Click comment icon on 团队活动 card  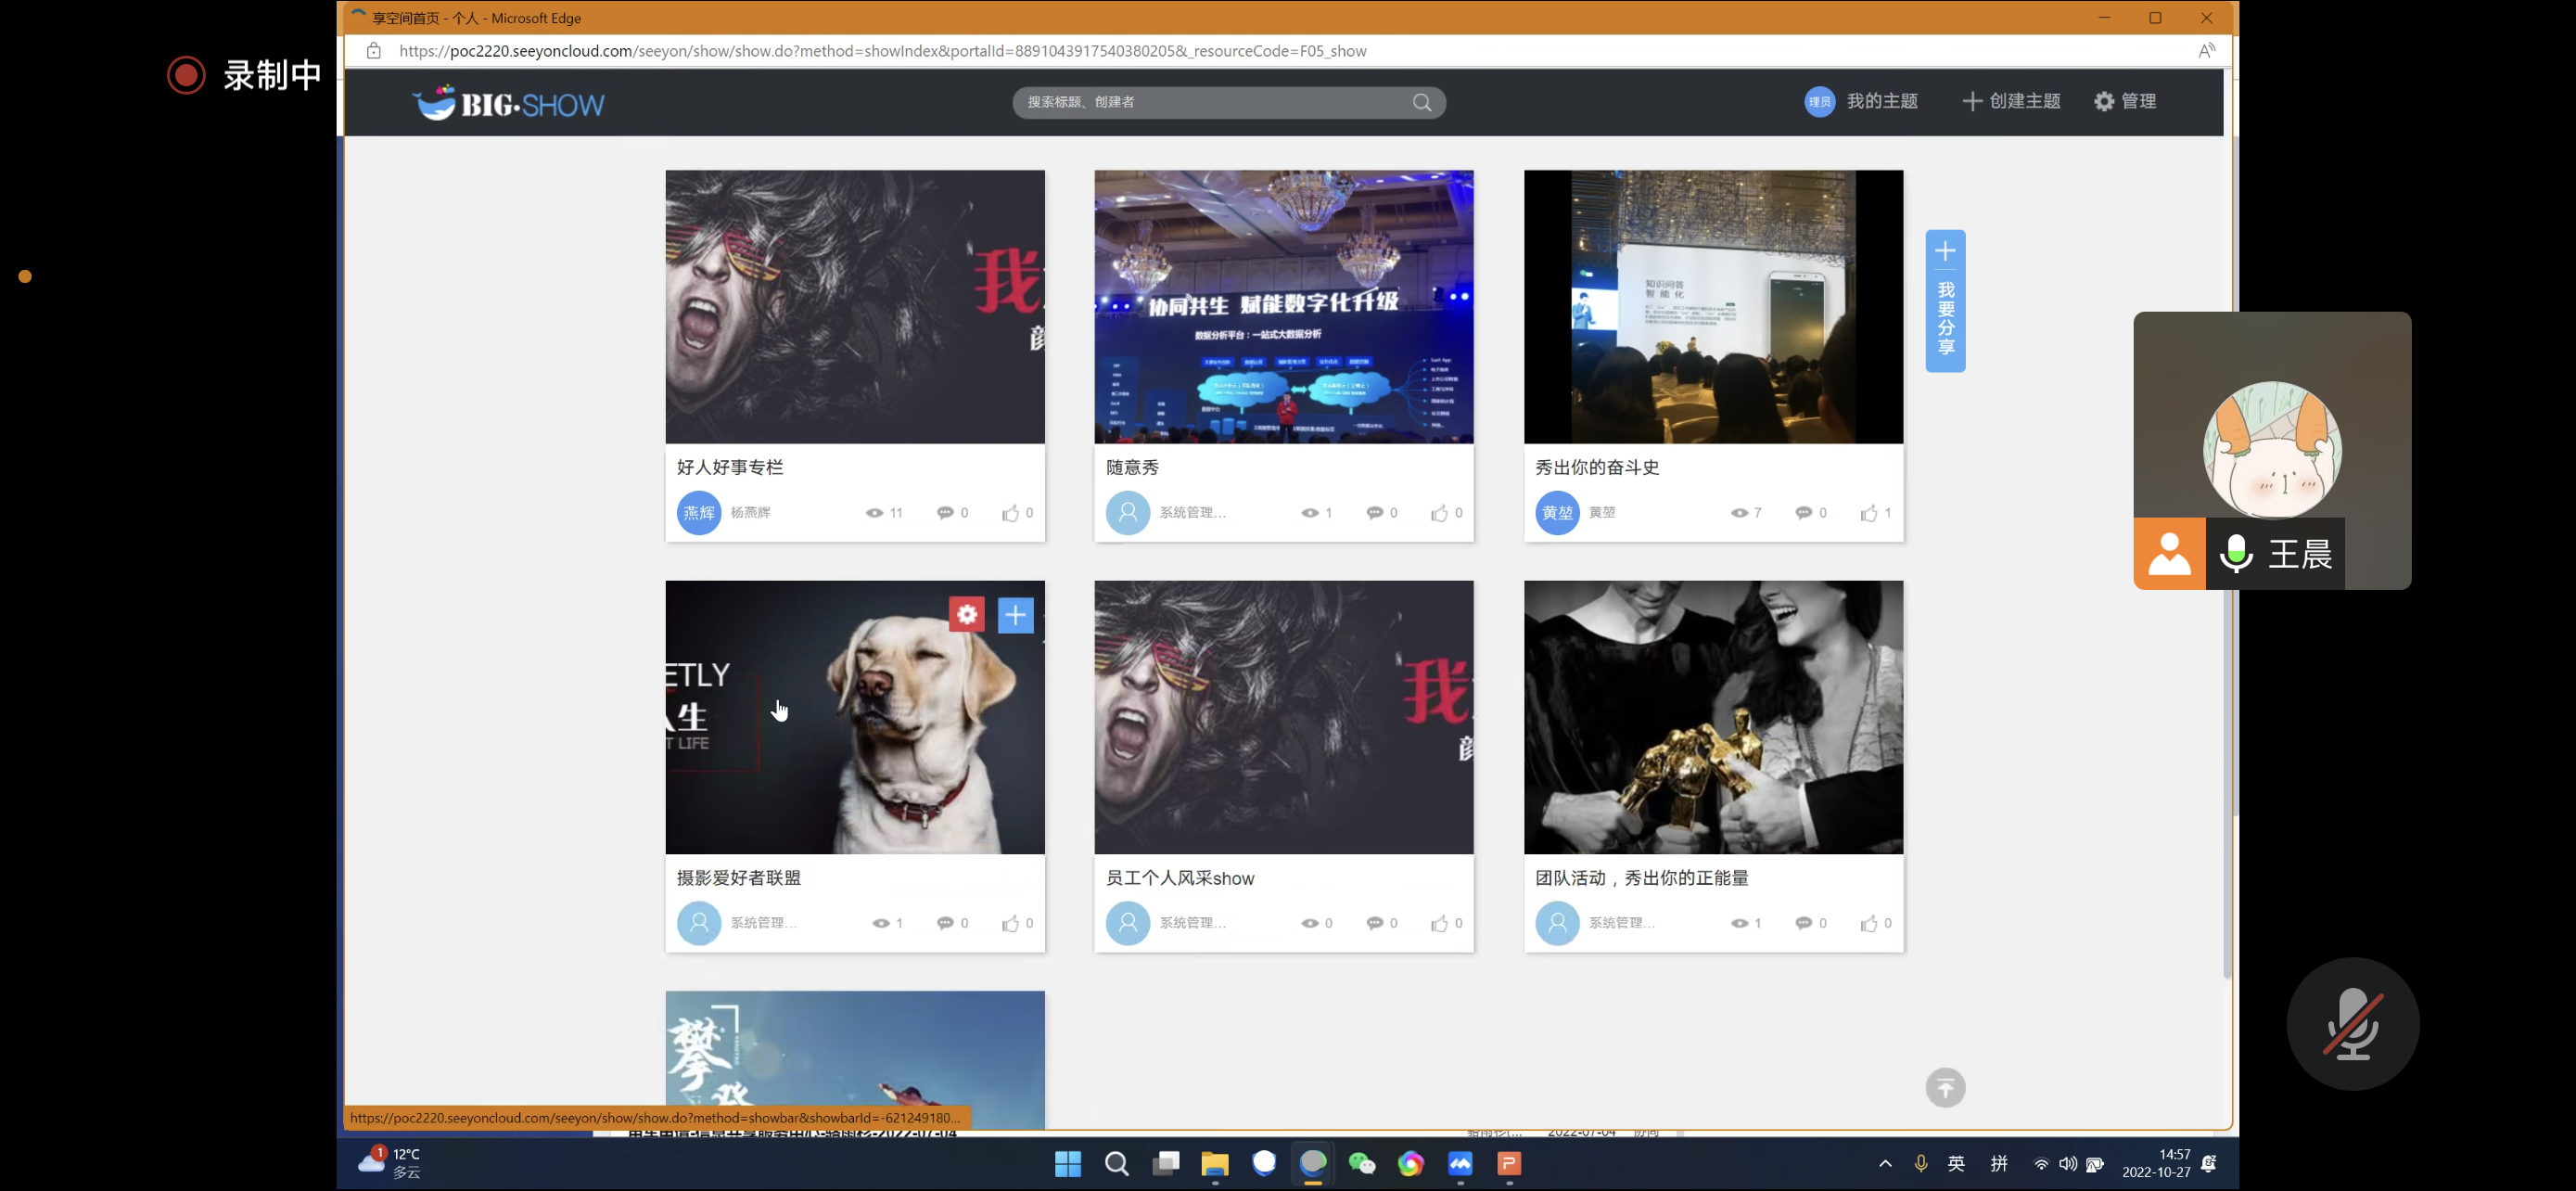click(x=1803, y=923)
